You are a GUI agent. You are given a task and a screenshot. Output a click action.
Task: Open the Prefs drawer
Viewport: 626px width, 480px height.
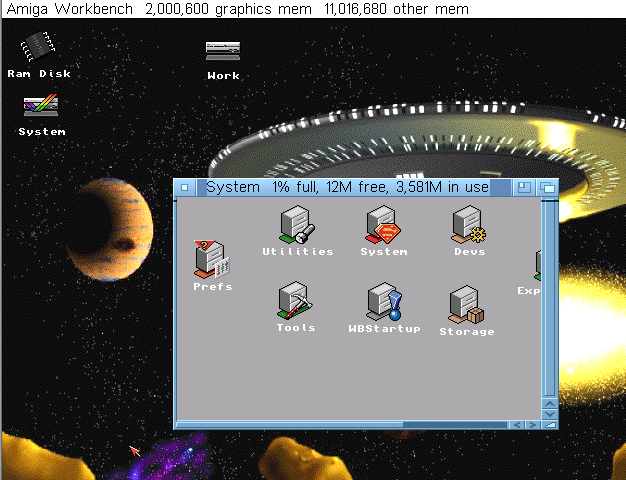212,259
